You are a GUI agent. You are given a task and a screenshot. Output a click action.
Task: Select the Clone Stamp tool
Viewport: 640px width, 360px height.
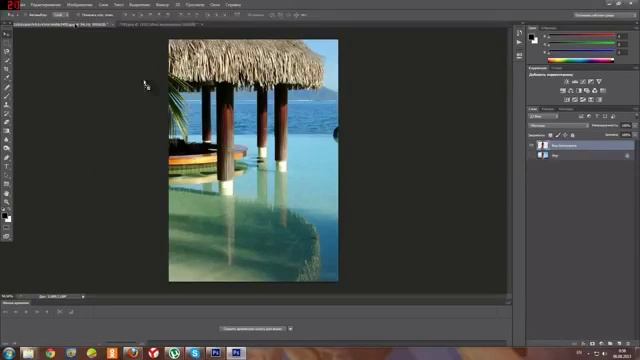[7, 104]
